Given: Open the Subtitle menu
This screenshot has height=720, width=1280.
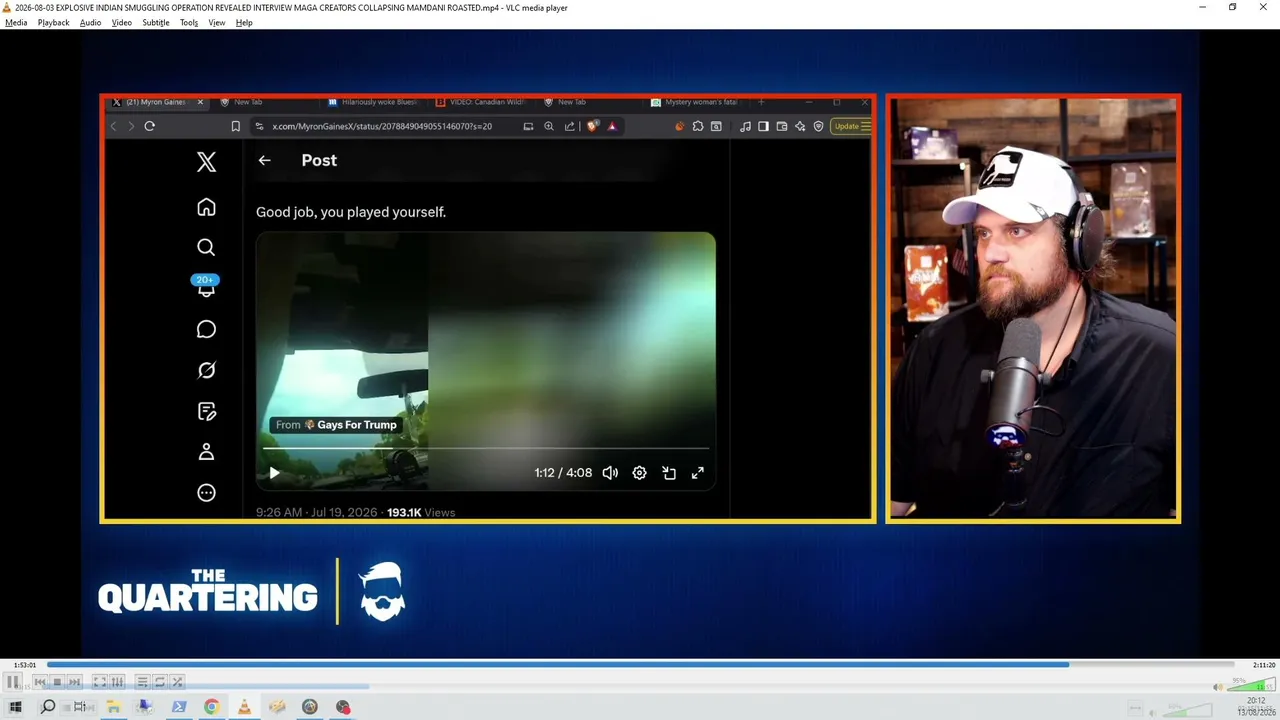Looking at the screenshot, I should (156, 23).
